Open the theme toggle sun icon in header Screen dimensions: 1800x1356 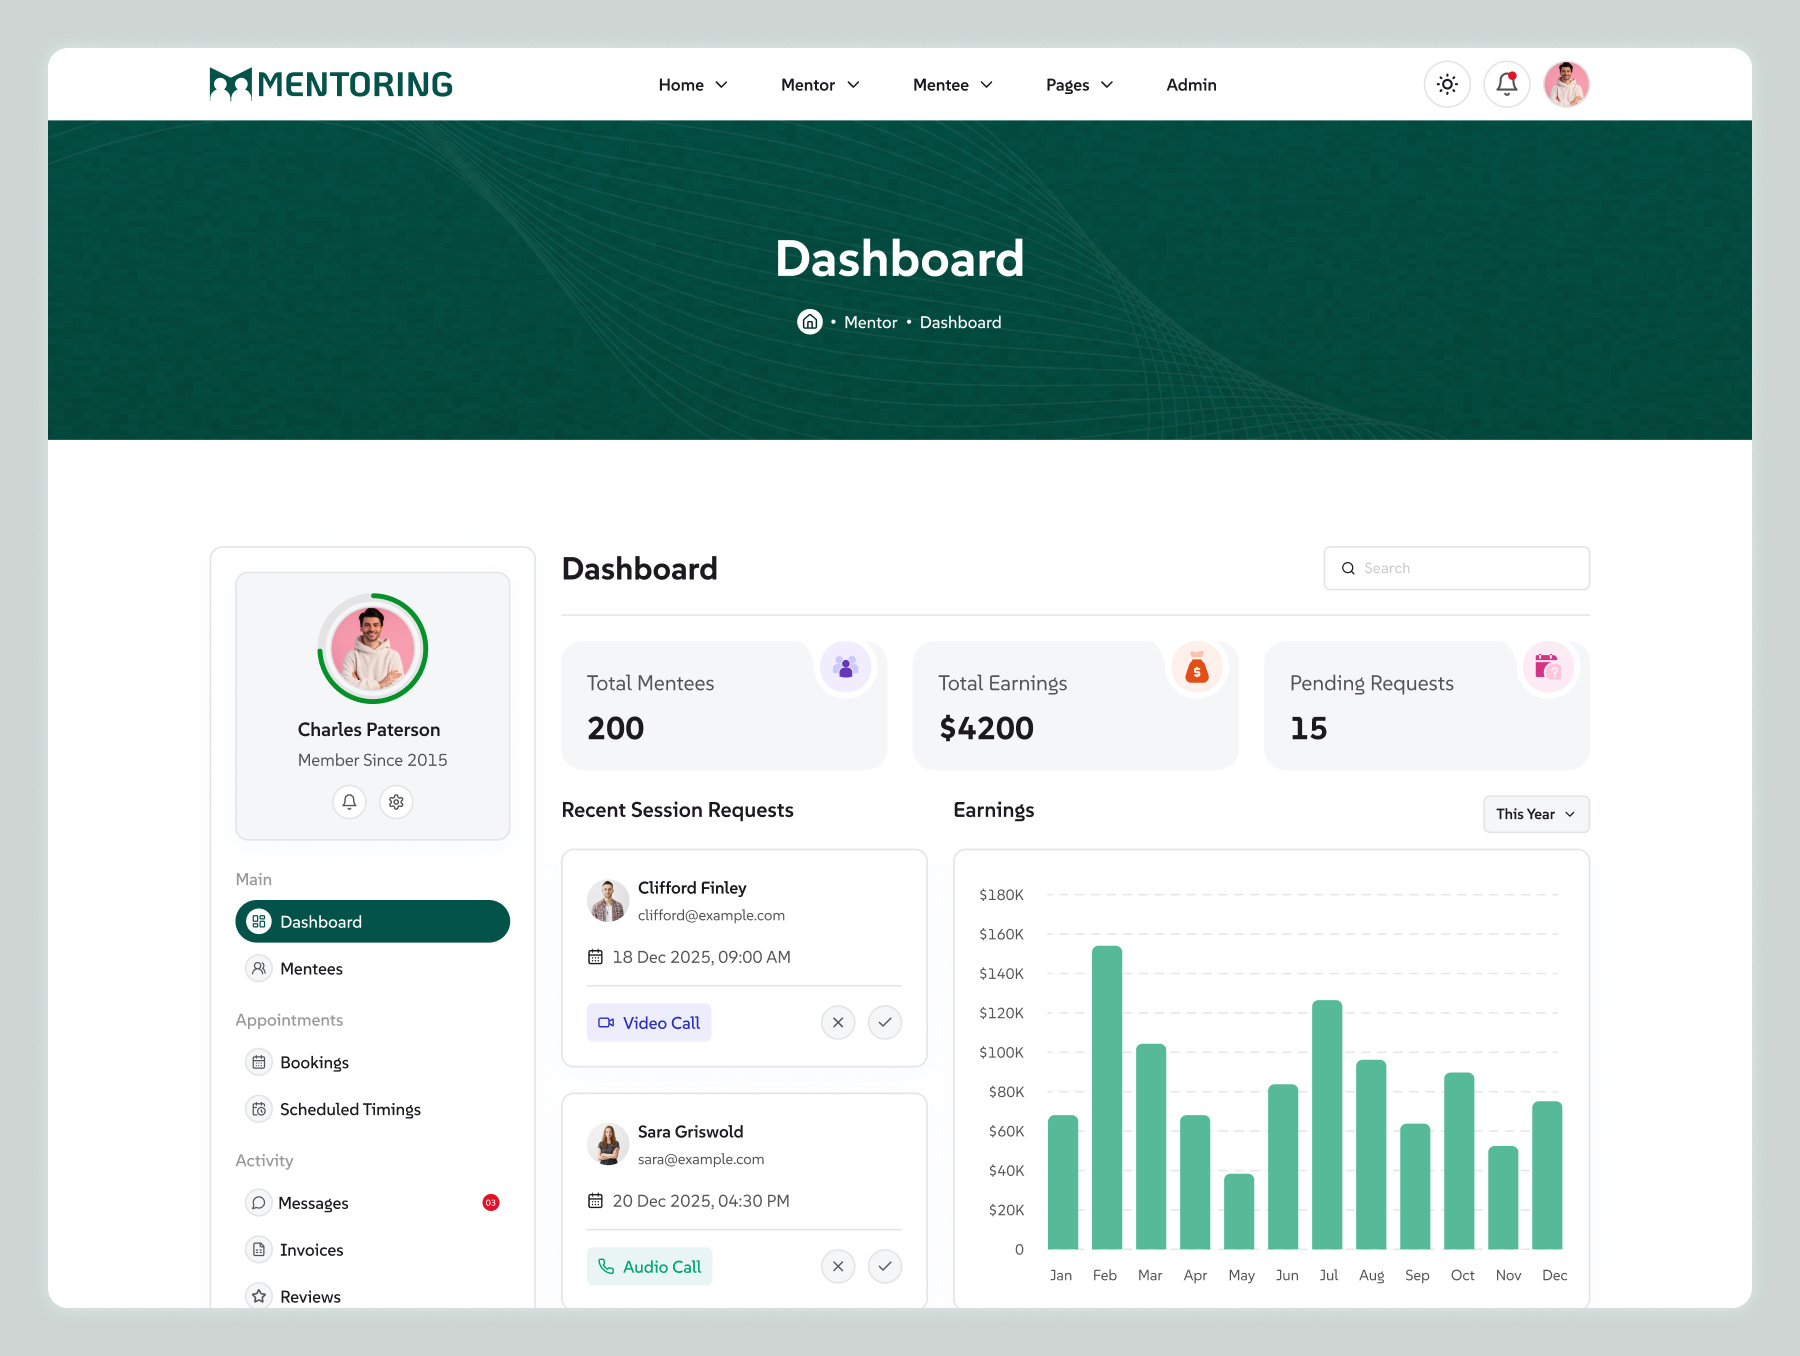pos(1447,84)
